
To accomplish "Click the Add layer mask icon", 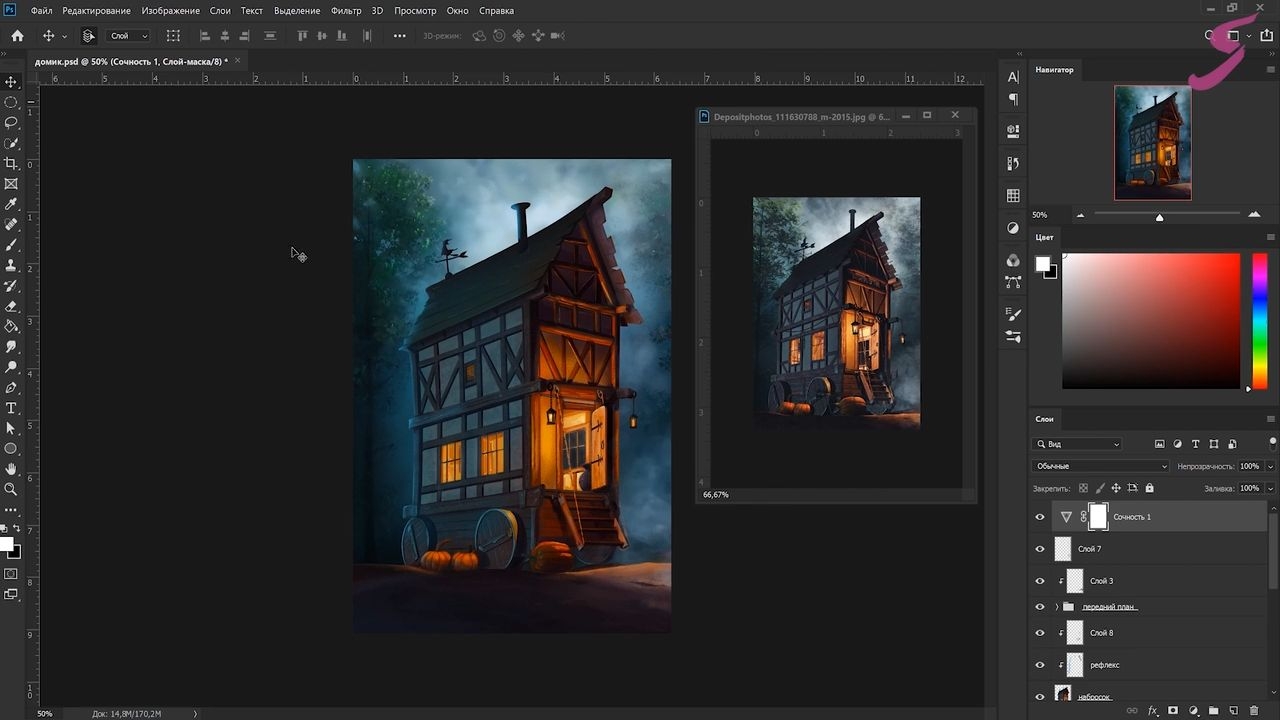I will 1173,711.
